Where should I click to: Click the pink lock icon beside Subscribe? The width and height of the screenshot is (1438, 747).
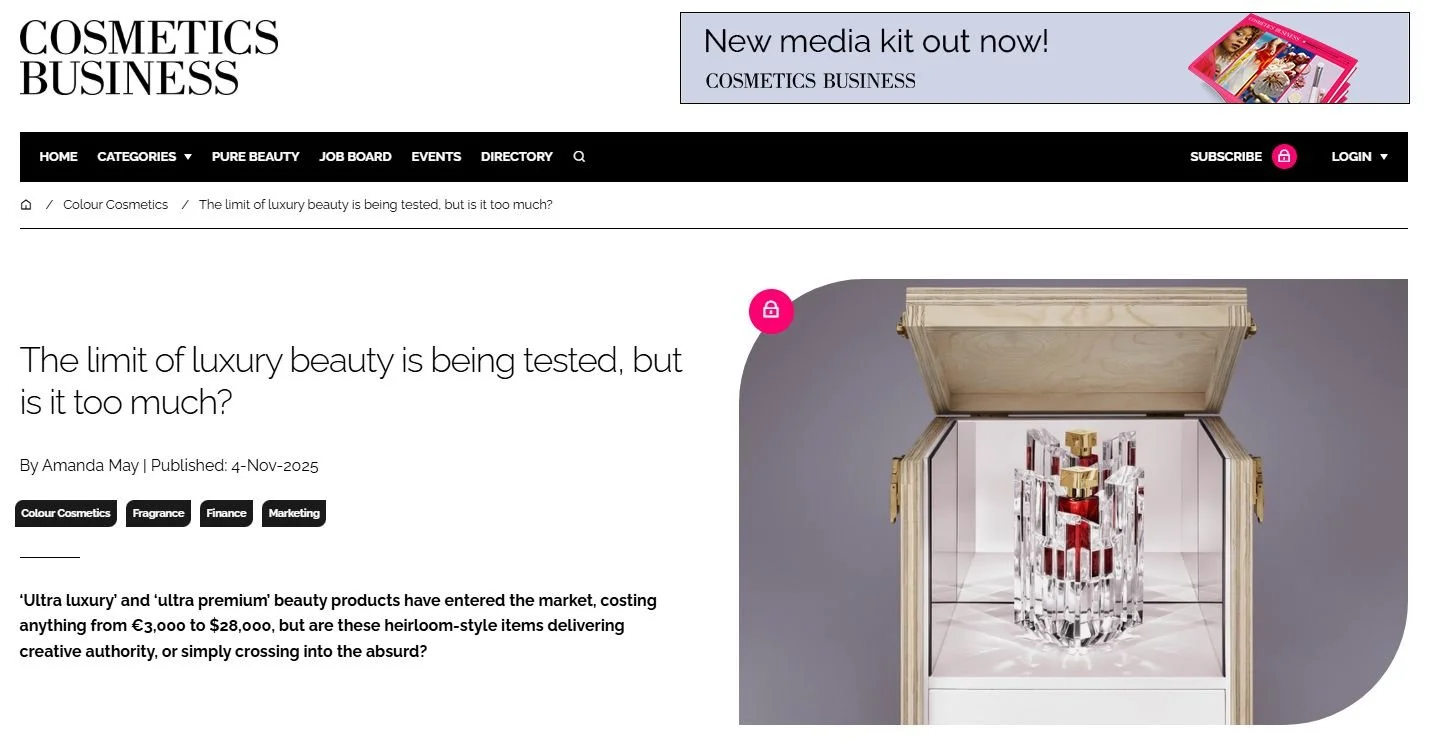click(1284, 157)
